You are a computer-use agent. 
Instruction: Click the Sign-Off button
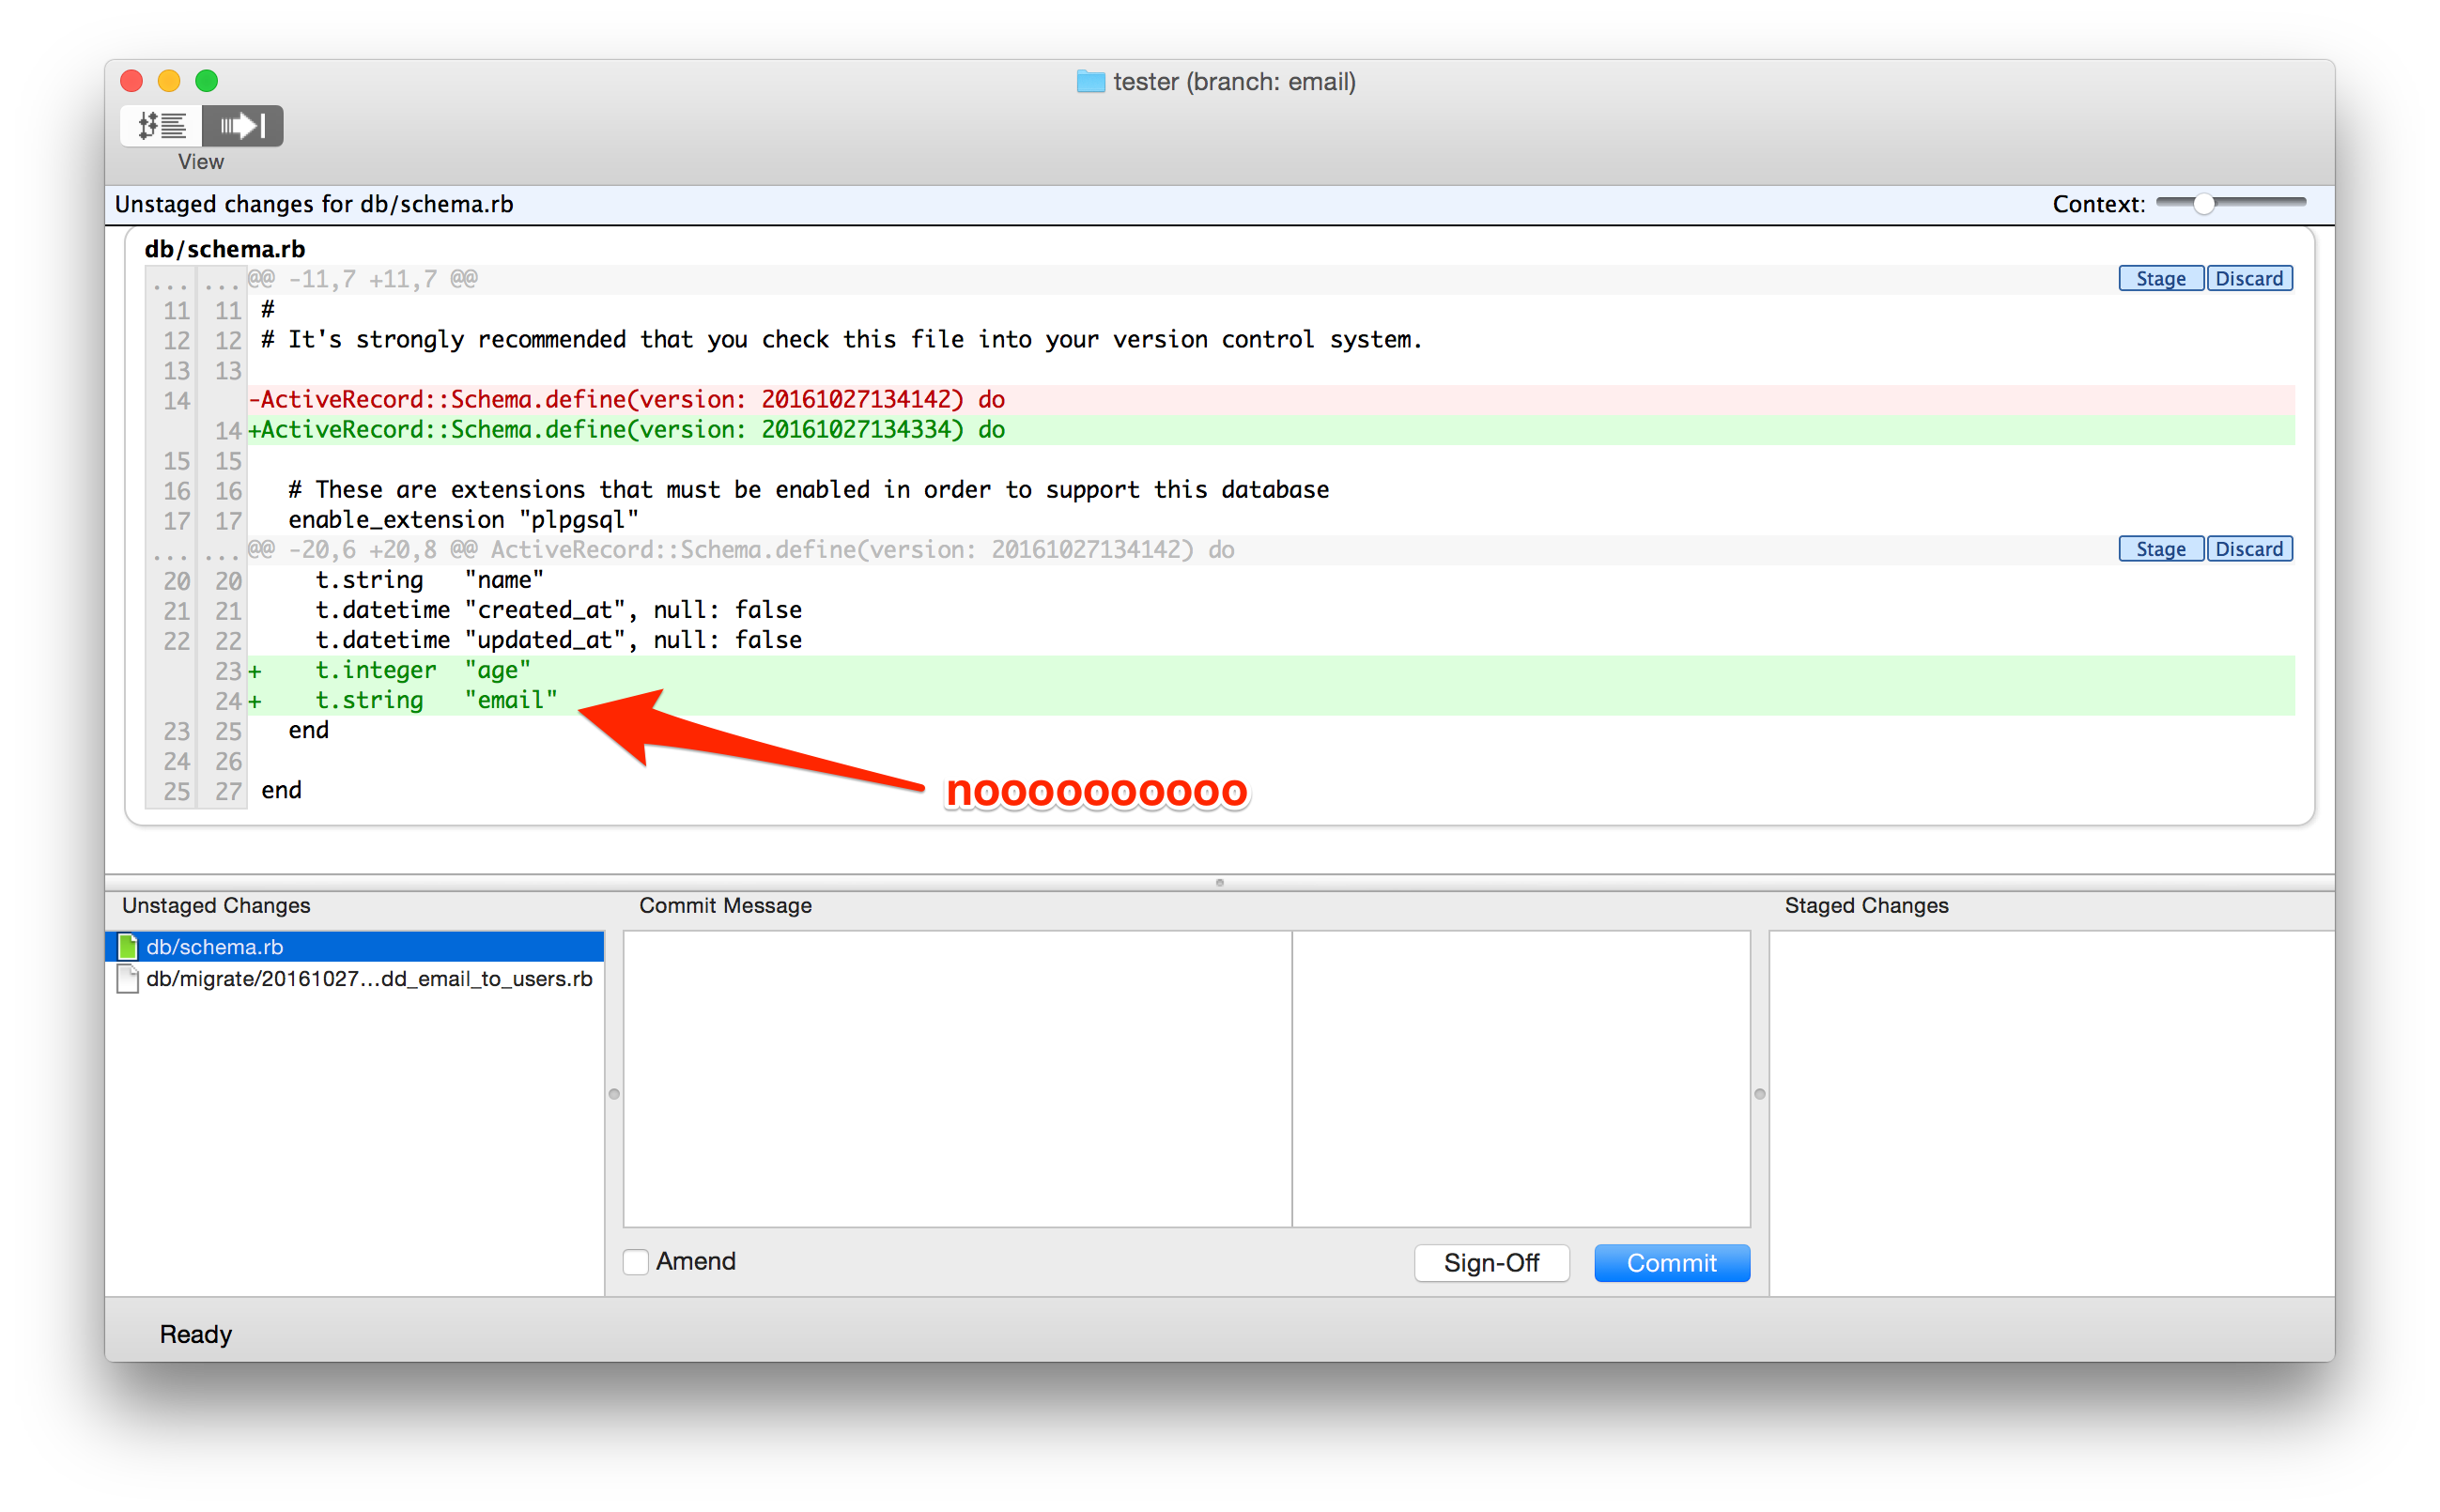(1491, 1263)
